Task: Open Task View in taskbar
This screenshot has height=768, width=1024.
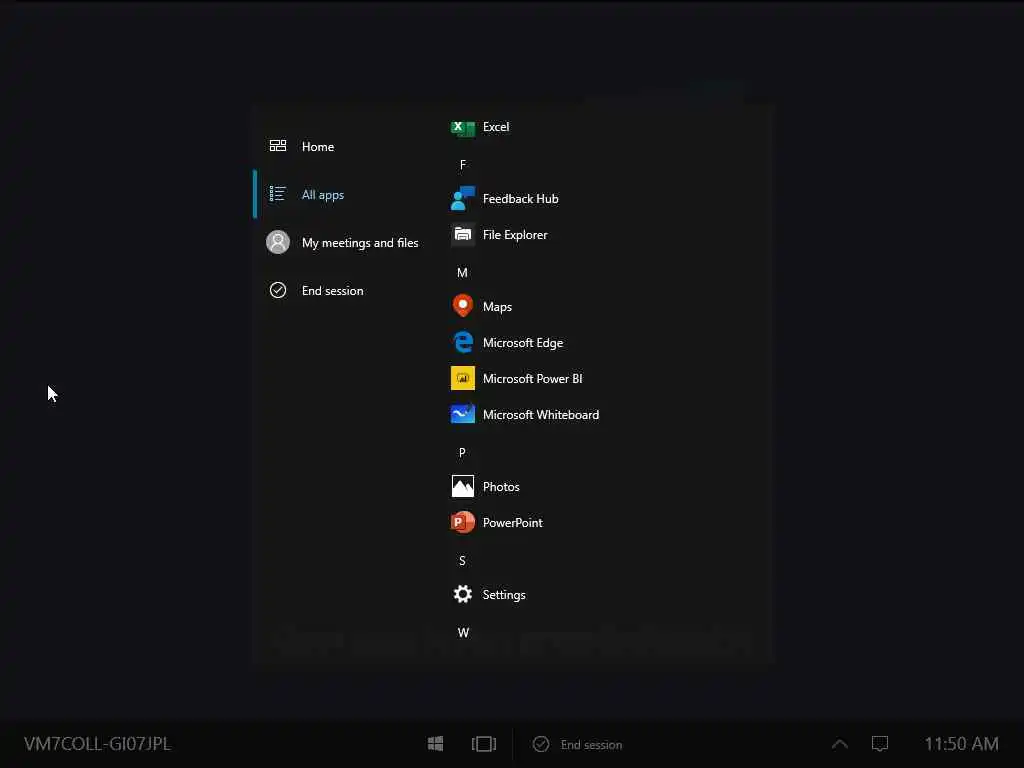Action: tap(484, 744)
